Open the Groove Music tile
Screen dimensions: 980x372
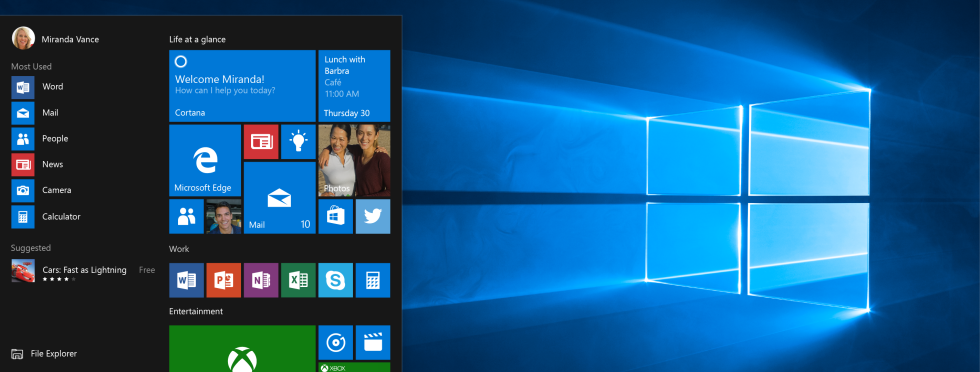pos(336,342)
